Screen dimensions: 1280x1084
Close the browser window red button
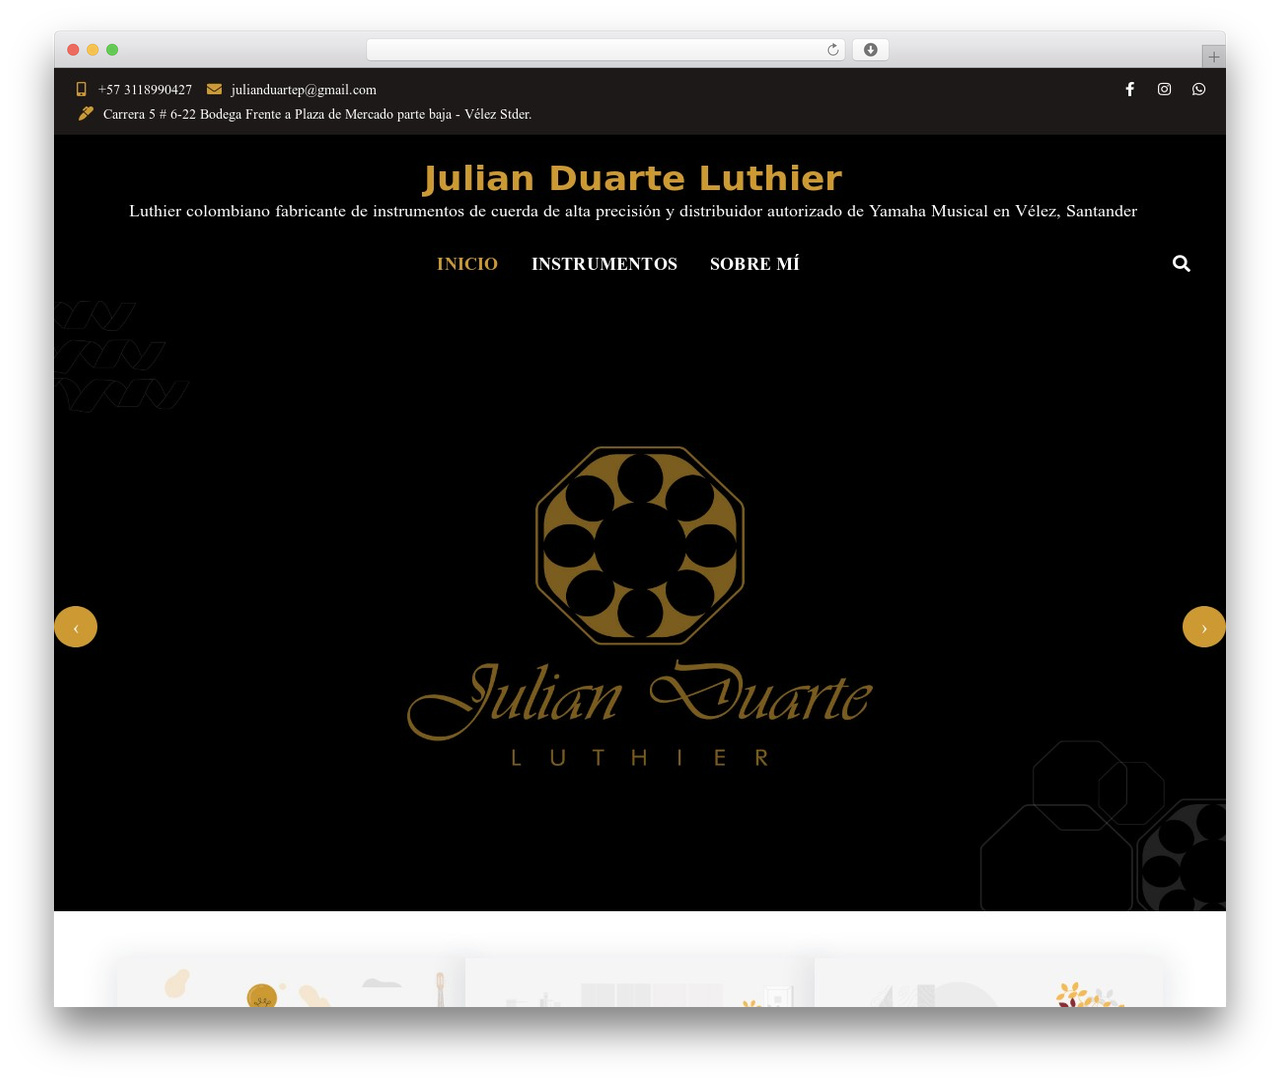(x=73, y=50)
